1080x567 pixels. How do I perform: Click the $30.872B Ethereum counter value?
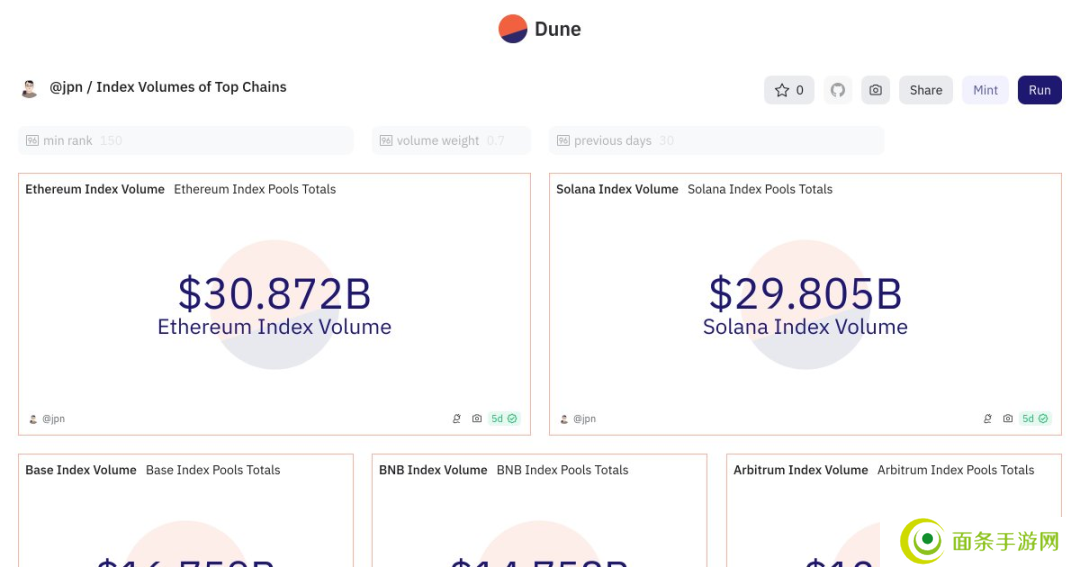tap(275, 294)
